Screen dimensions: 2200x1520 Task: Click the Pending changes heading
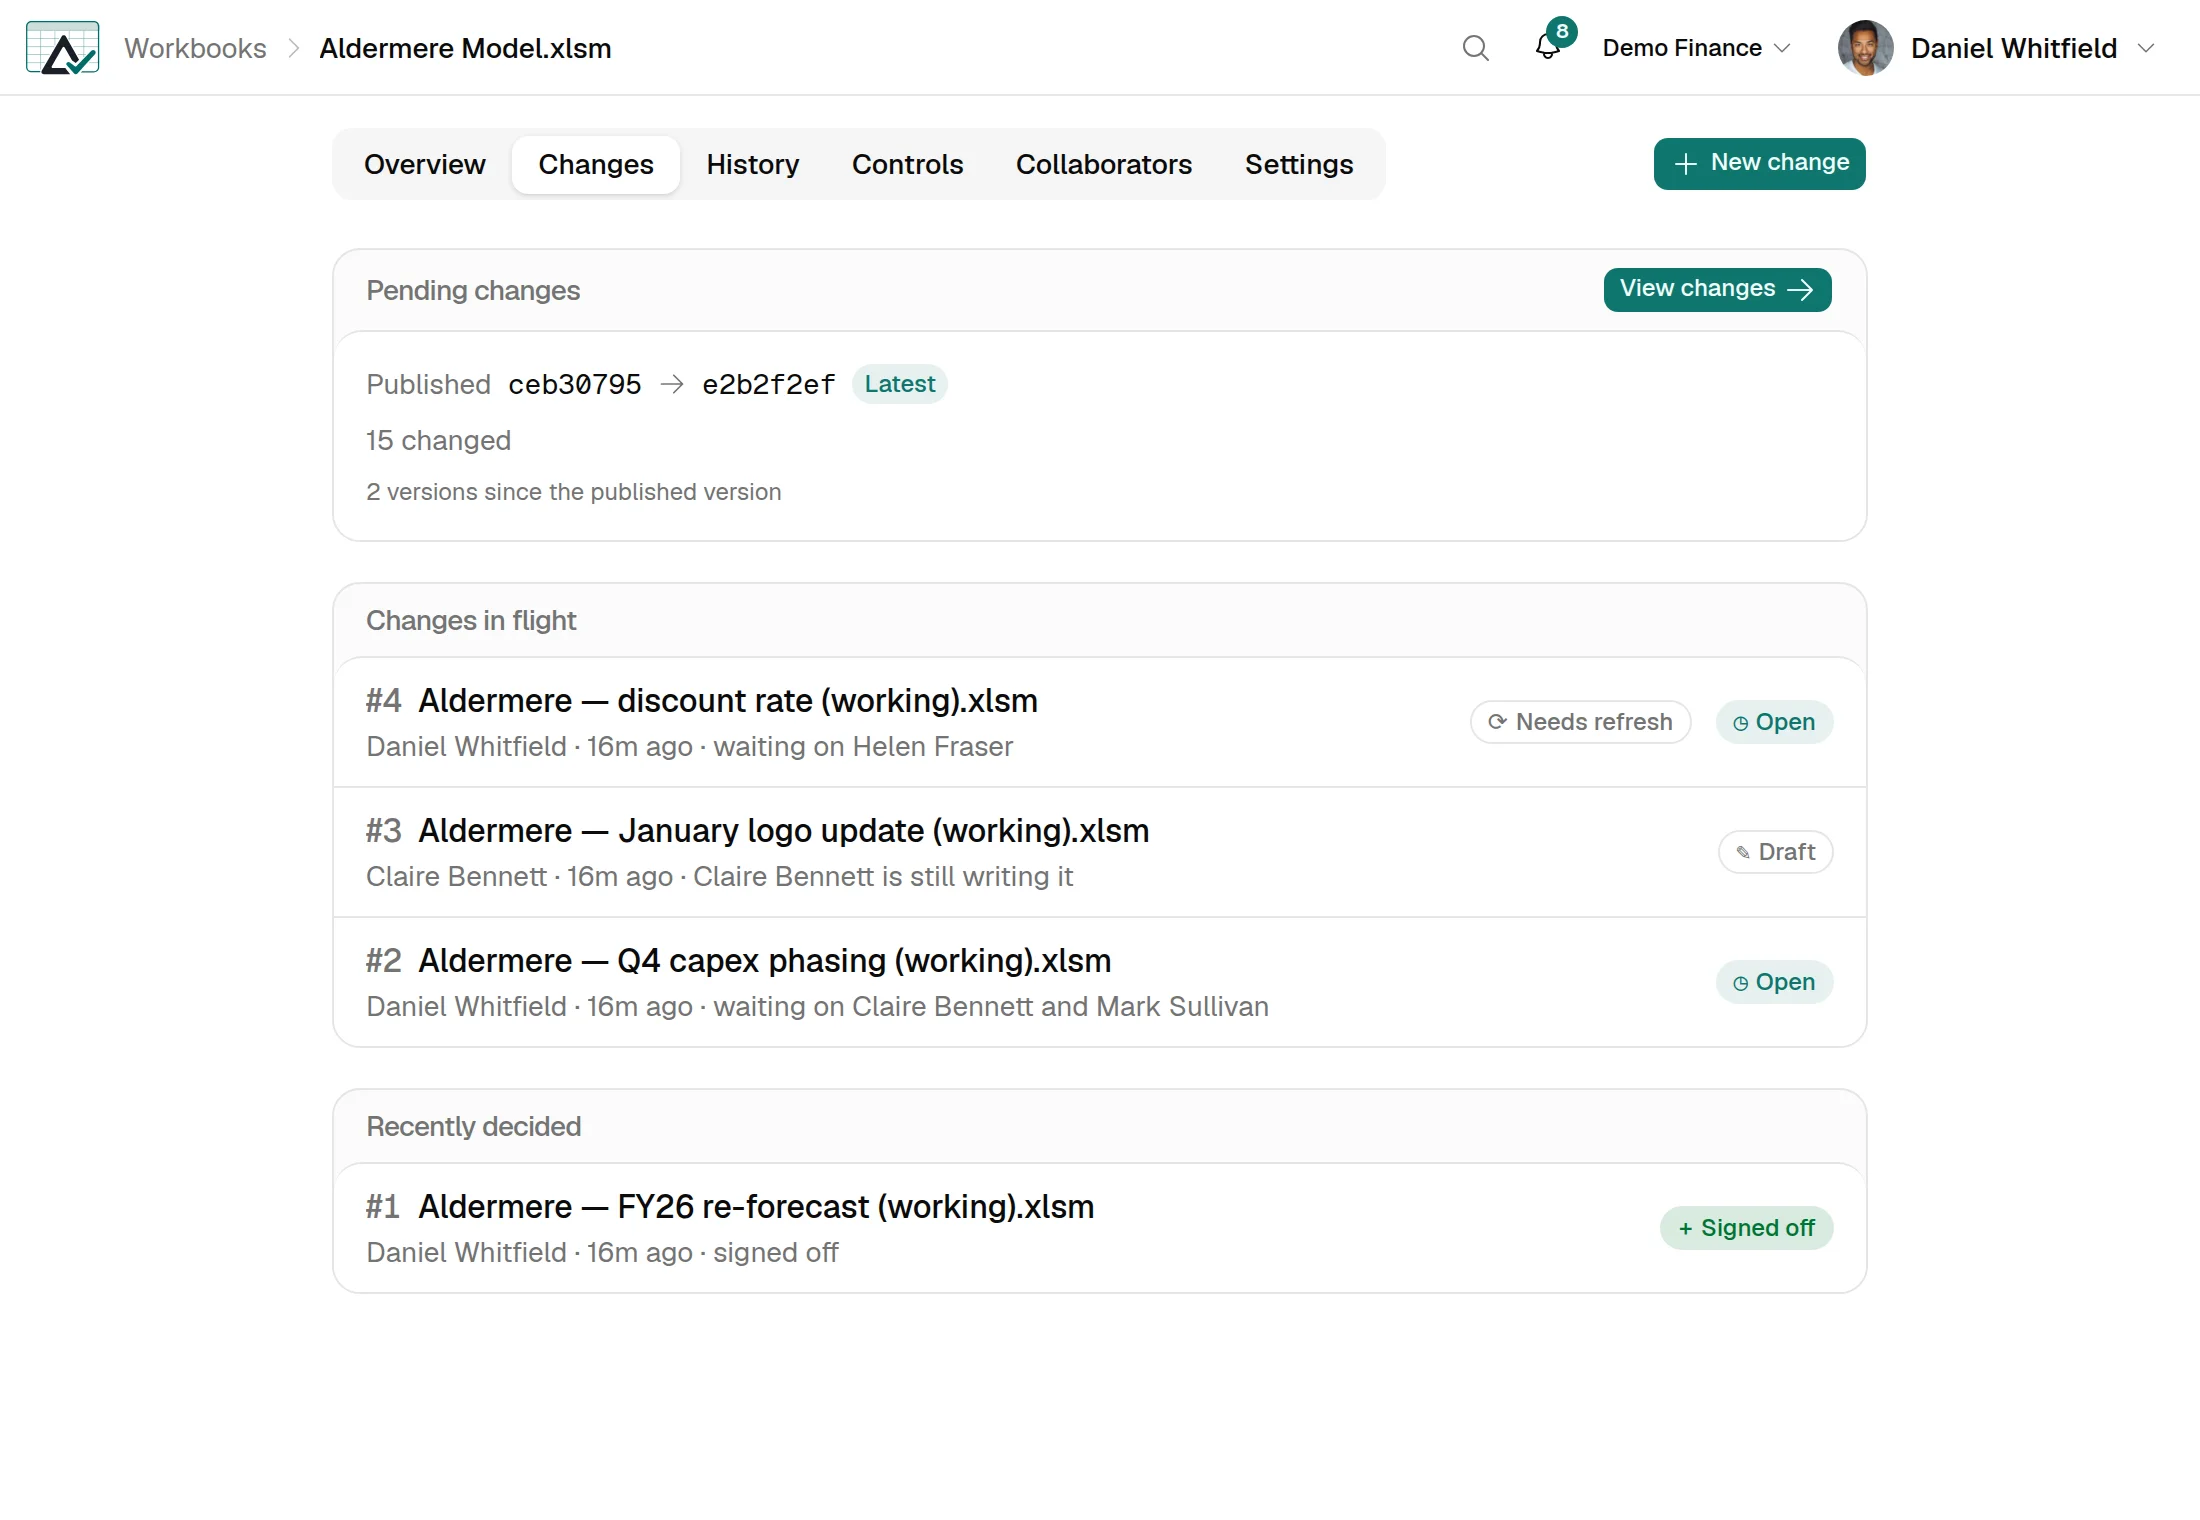473,290
